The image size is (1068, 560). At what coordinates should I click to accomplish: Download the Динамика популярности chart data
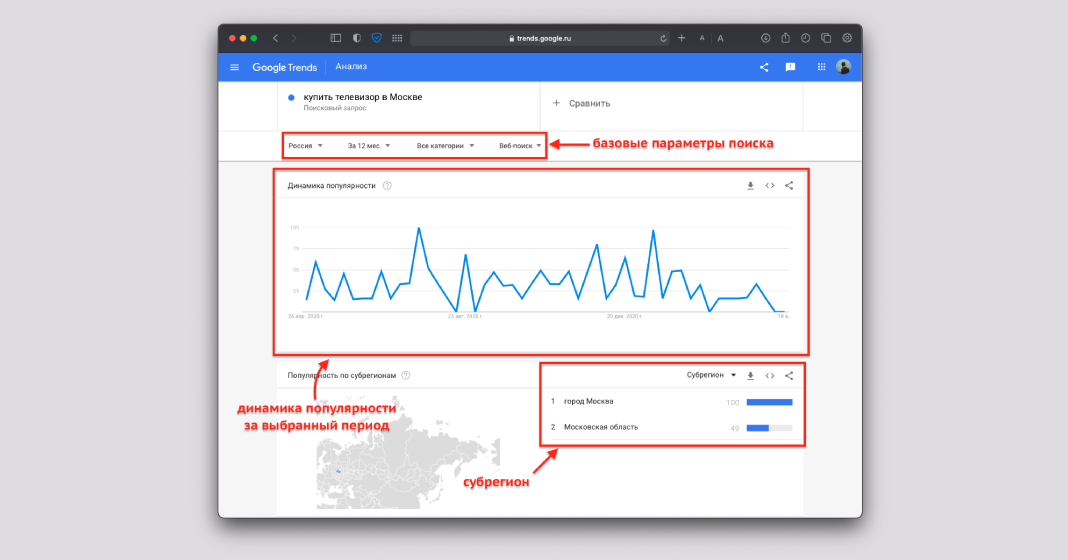click(750, 185)
